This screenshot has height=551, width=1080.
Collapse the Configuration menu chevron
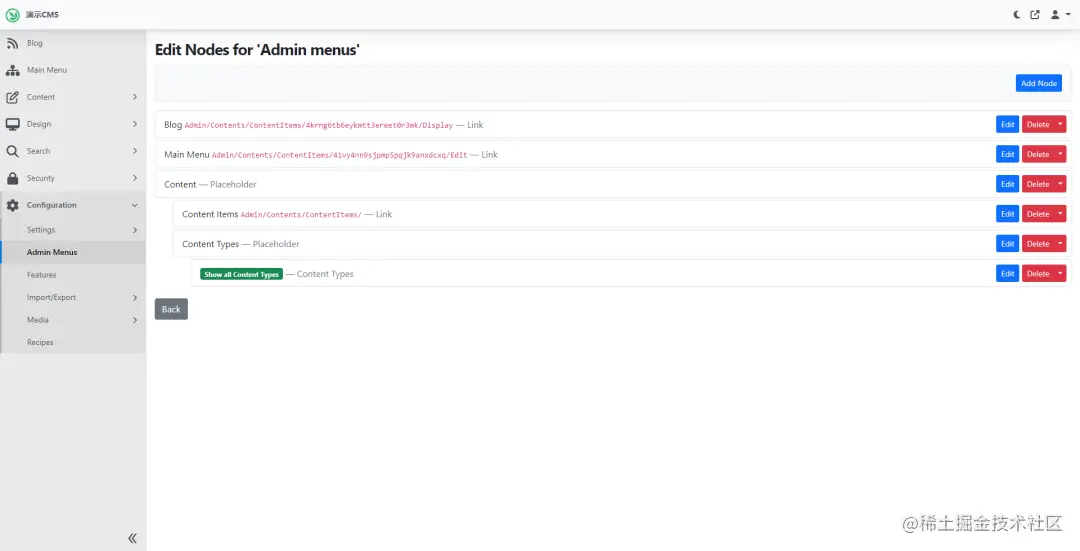coord(135,205)
